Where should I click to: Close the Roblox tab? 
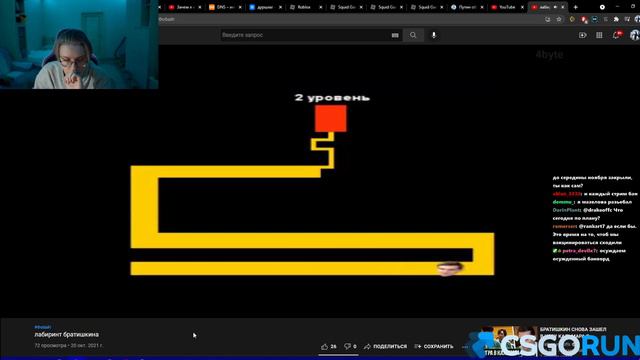coord(320,7)
